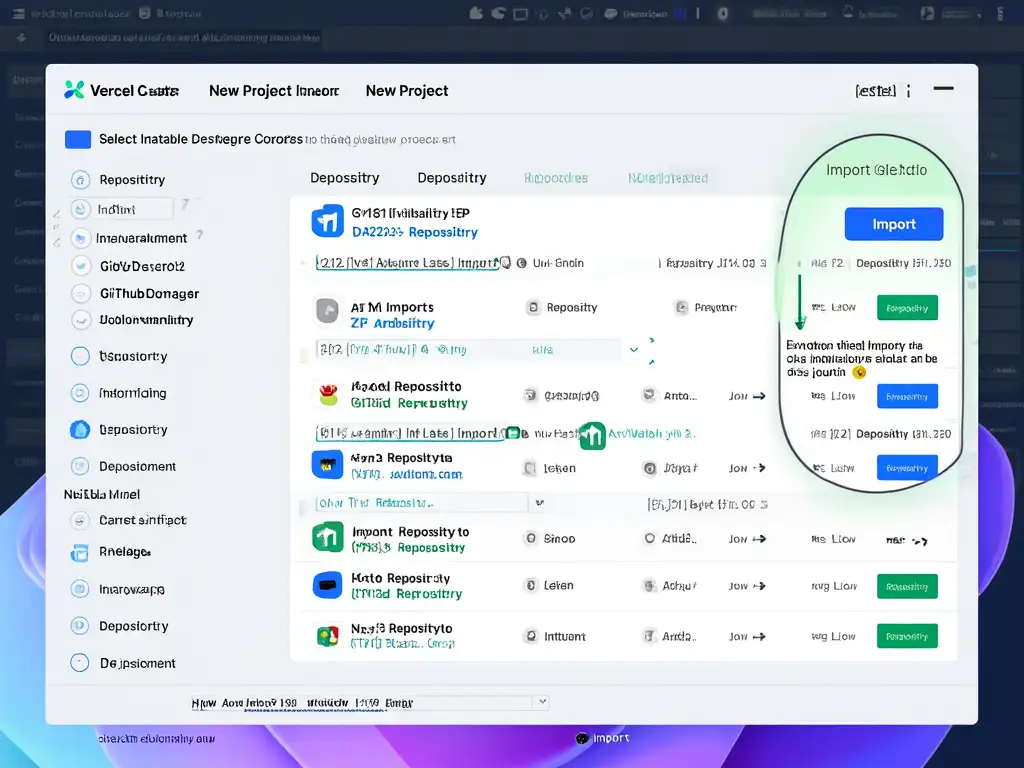Click hamburger menu icon in background window top bar
The width and height of the screenshot is (1024, 768).
19,13
